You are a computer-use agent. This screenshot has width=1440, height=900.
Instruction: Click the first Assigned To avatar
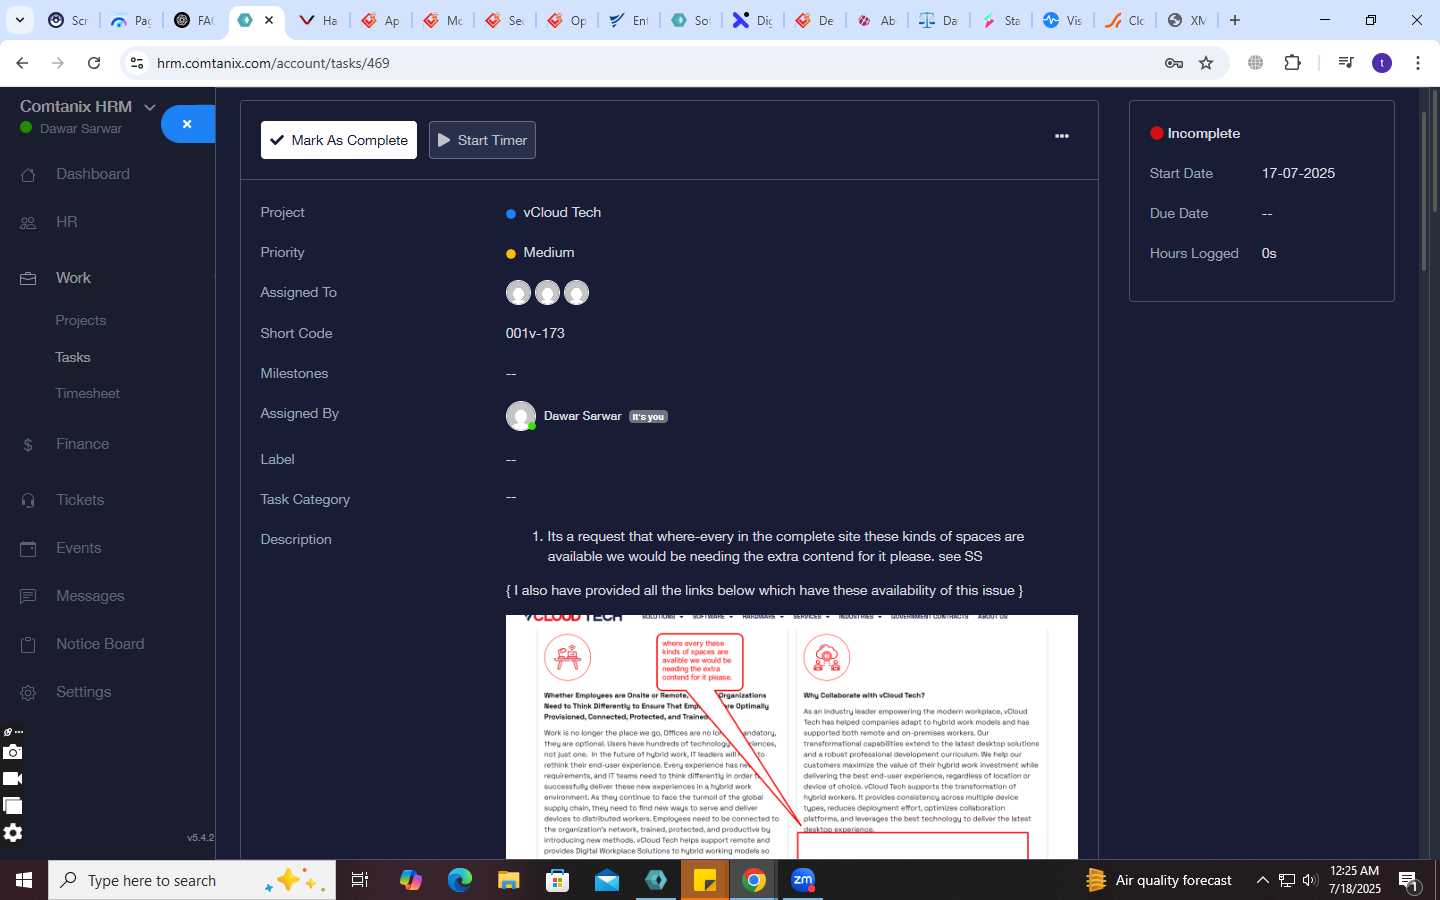tap(518, 293)
